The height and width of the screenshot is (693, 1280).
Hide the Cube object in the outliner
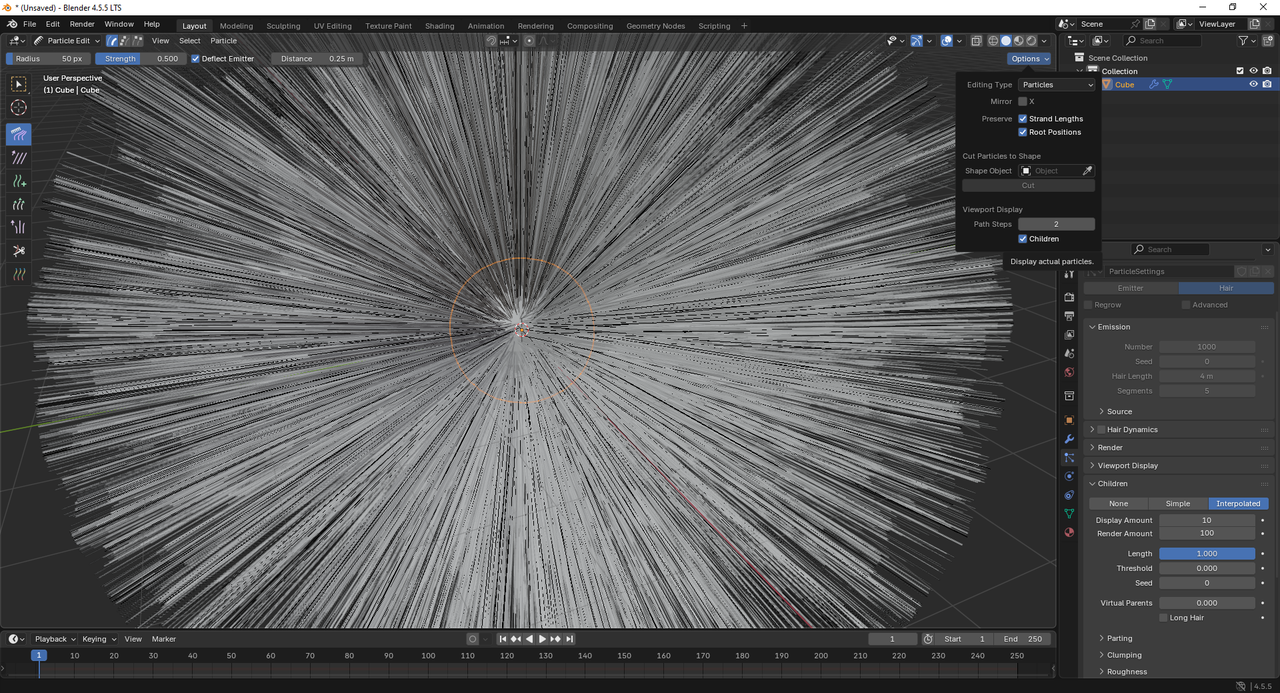[1253, 85]
